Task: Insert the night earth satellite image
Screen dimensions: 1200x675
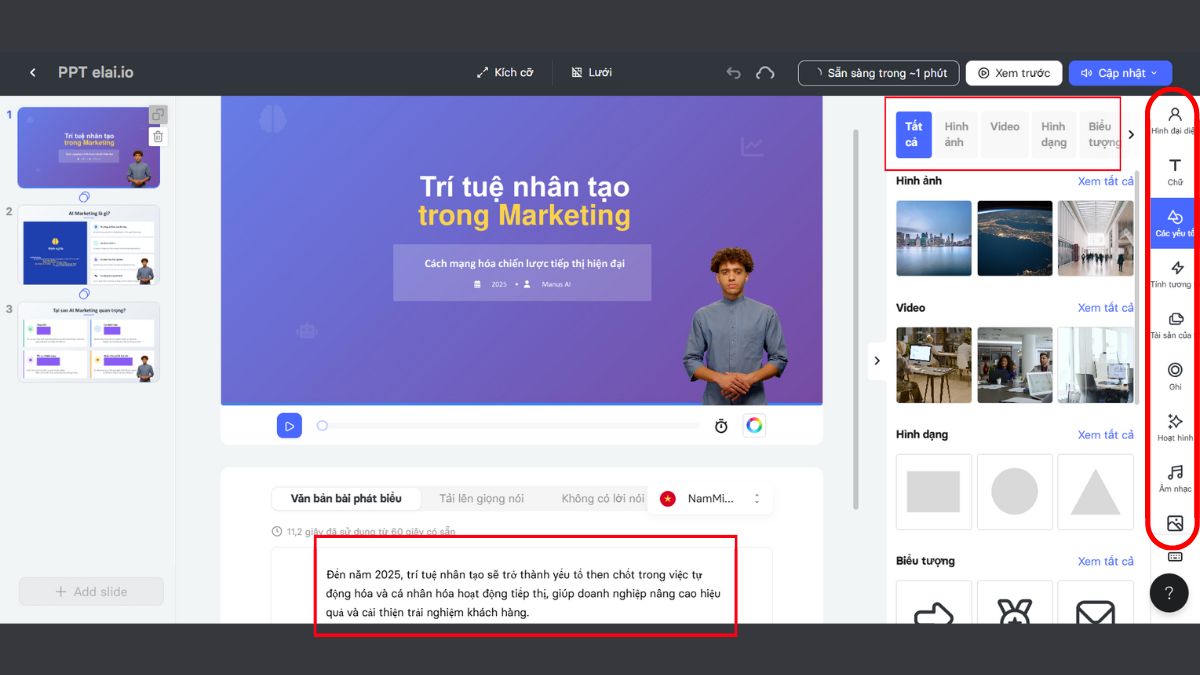Action: coord(1014,238)
